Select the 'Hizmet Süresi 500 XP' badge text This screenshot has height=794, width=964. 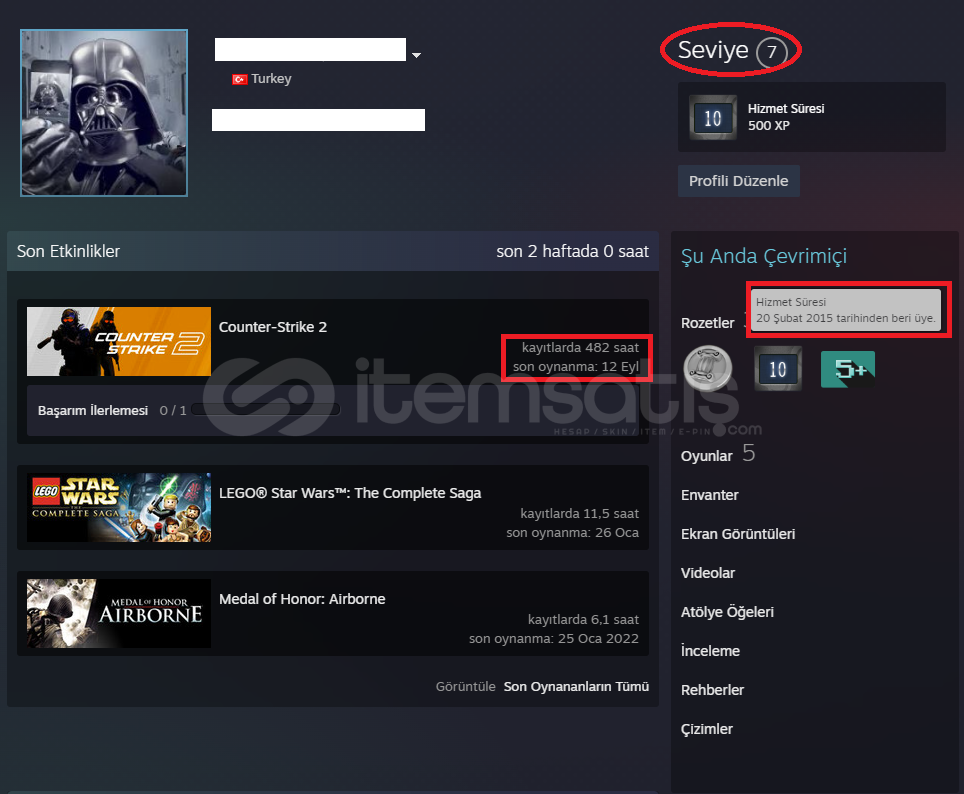coord(786,117)
